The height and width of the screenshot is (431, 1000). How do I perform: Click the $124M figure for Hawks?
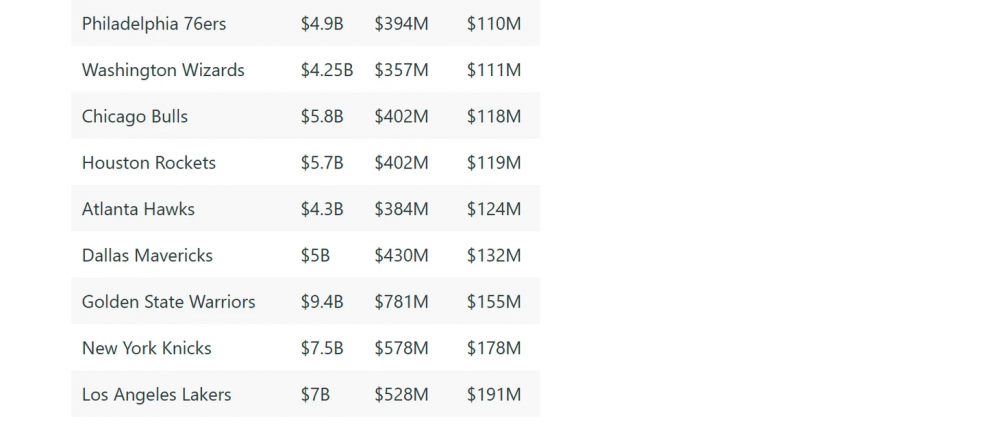click(x=494, y=209)
